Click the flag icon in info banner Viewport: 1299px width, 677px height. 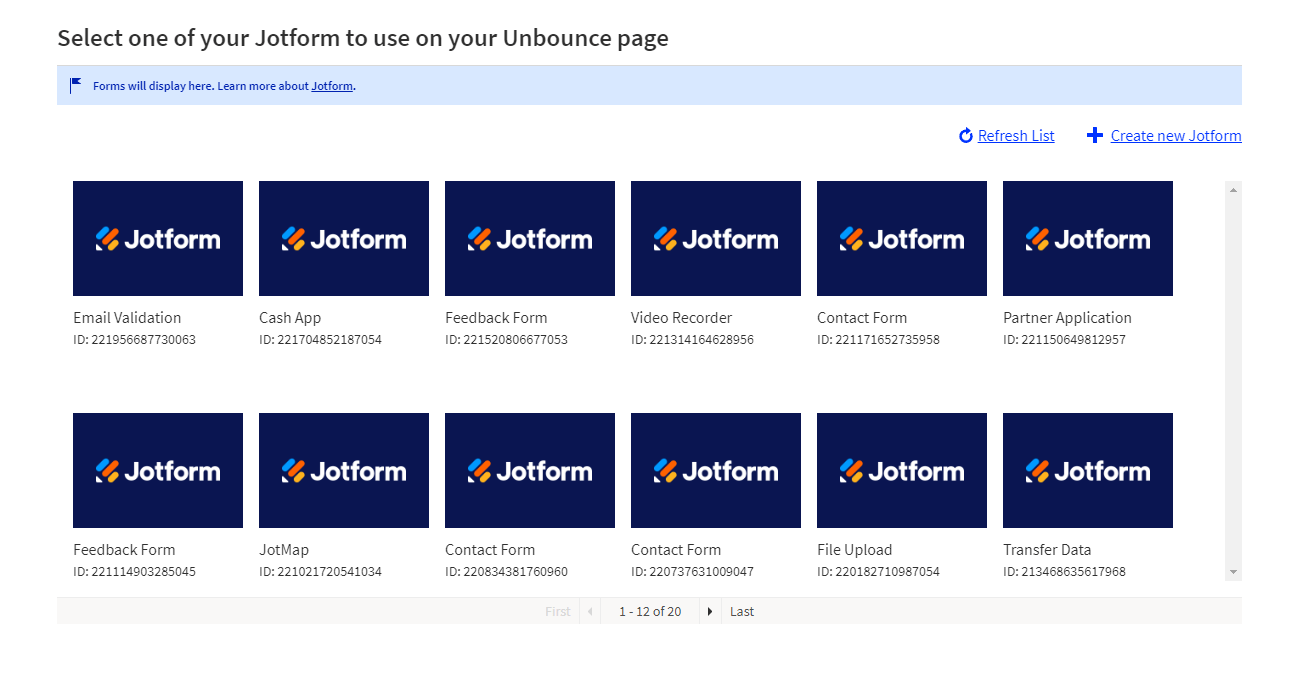76,86
